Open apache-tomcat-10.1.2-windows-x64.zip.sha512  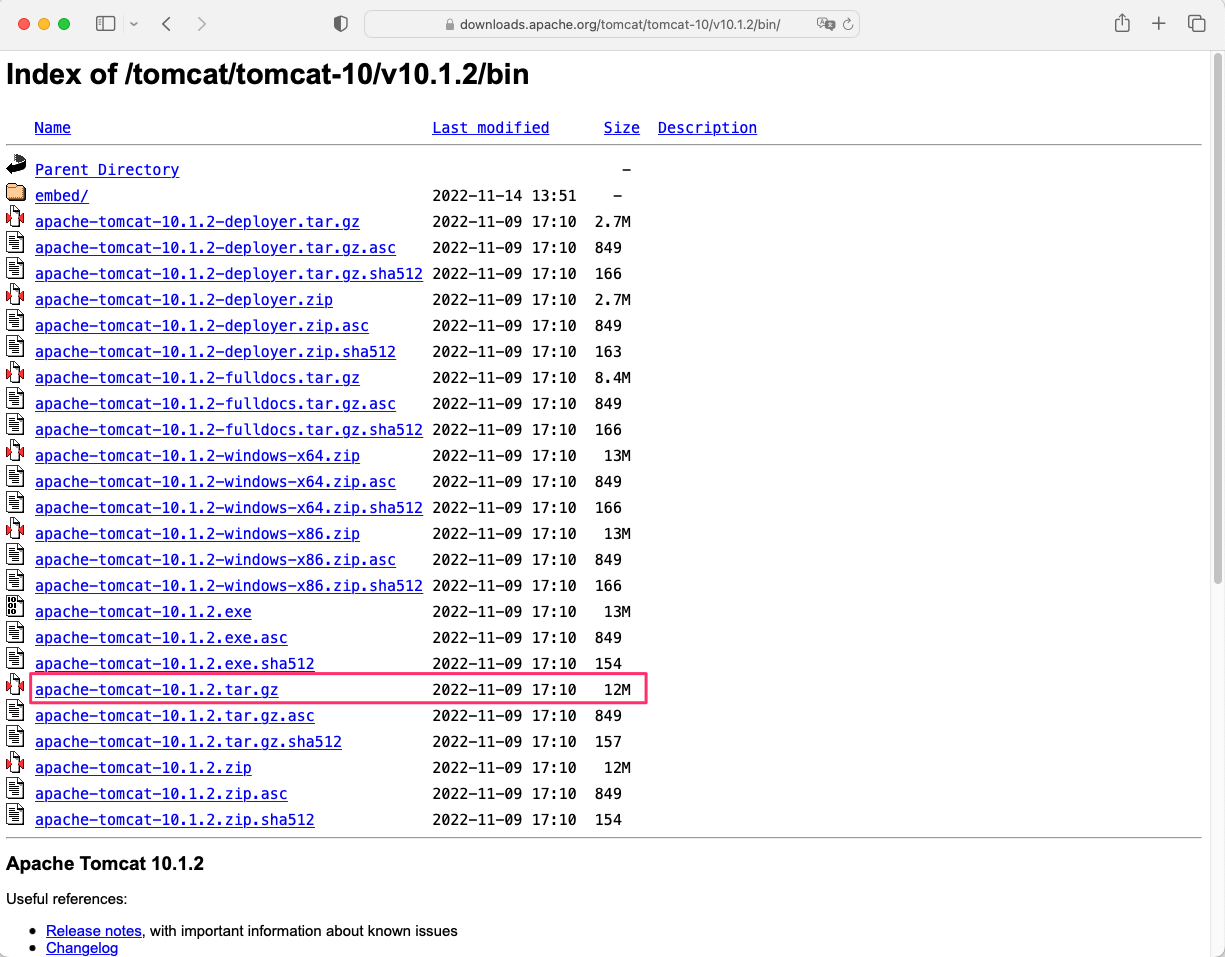[x=229, y=508]
